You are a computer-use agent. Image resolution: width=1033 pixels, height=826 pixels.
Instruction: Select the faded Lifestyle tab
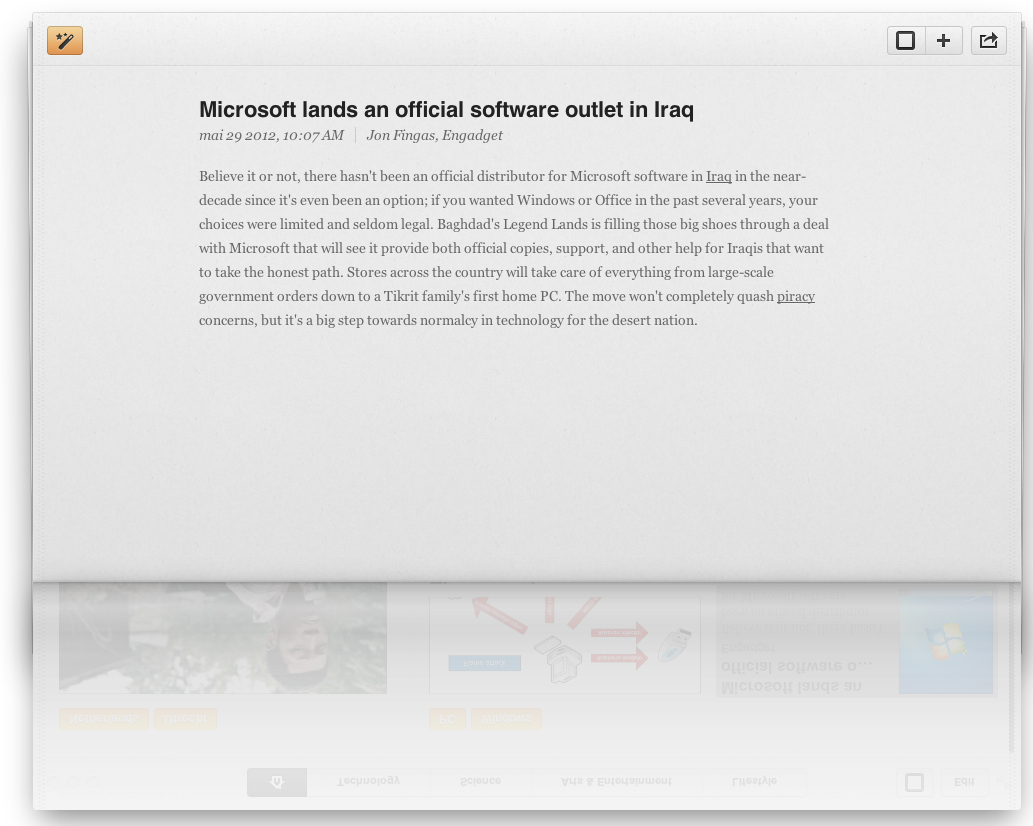pos(753,781)
